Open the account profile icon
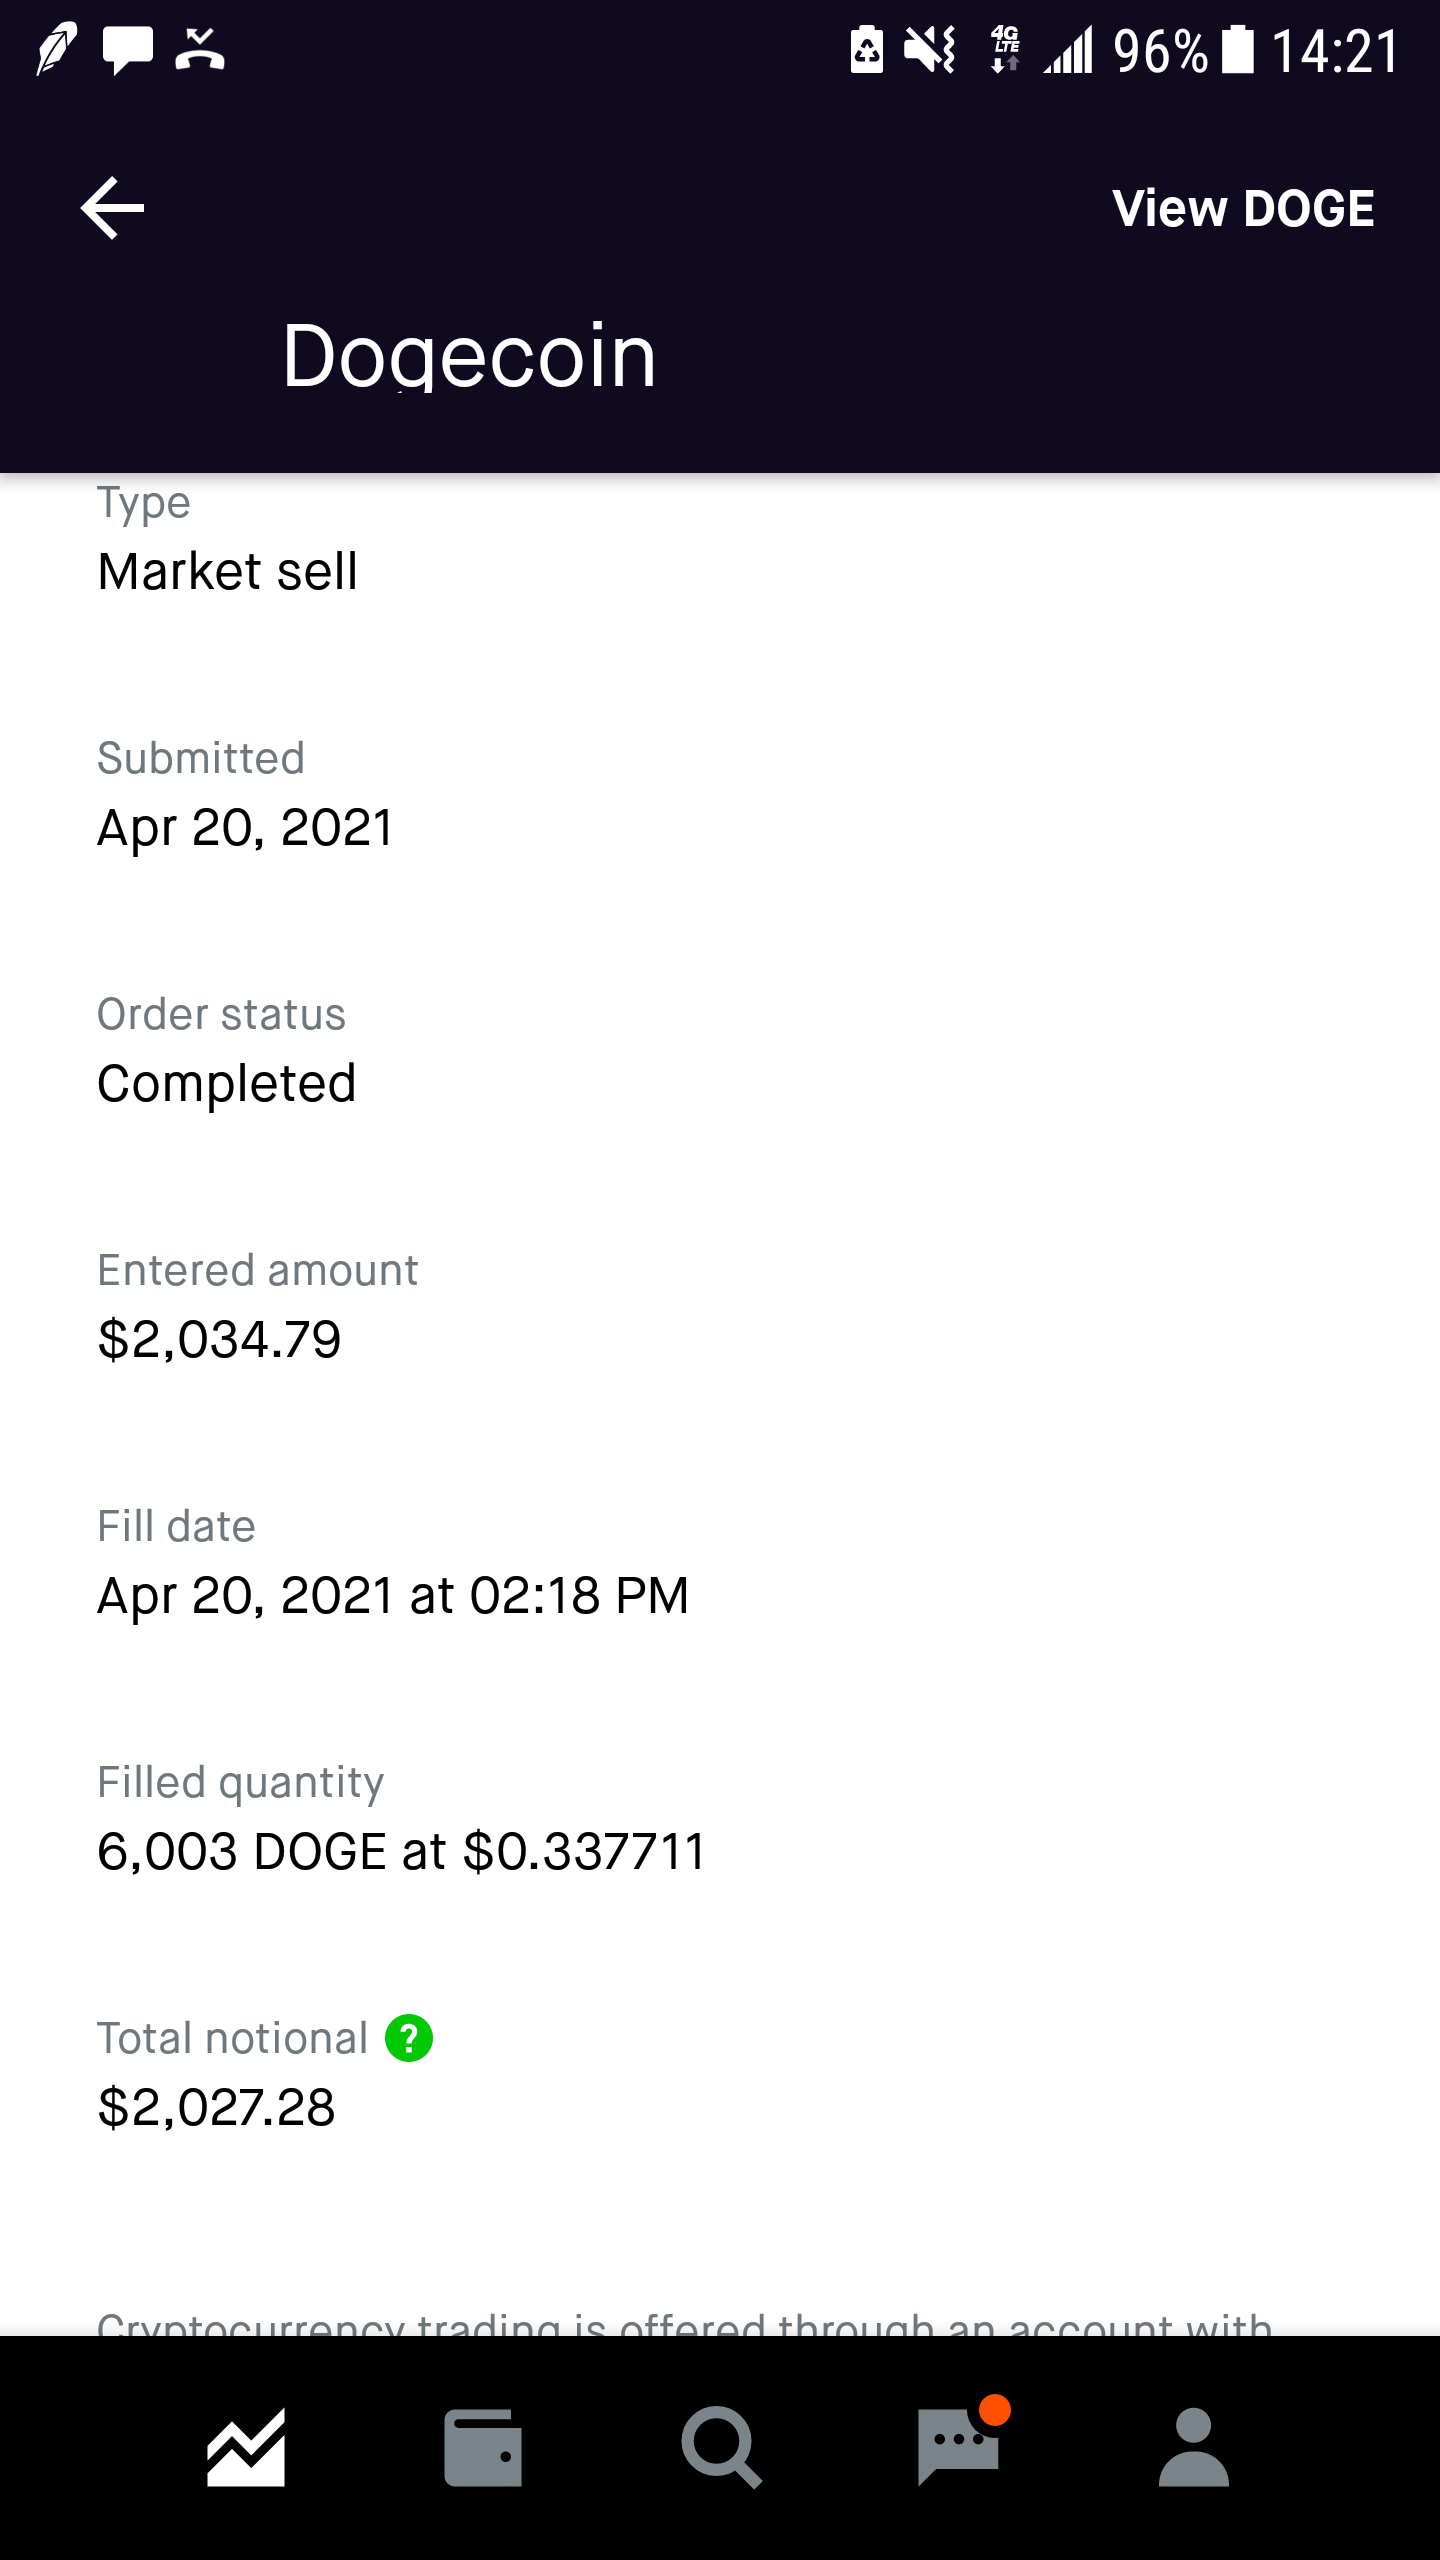 coord(1194,2447)
